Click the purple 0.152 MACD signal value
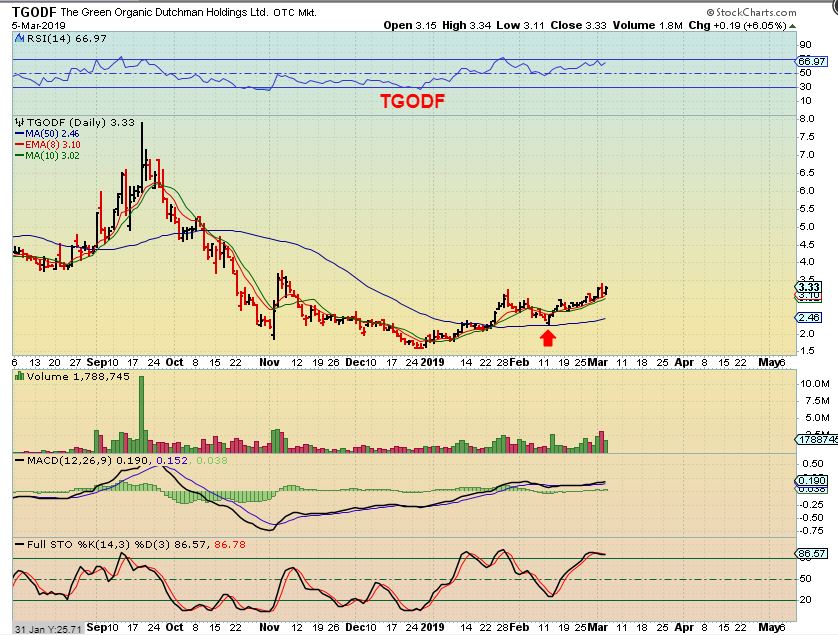Image resolution: width=838 pixels, height=635 pixels. 172,460
